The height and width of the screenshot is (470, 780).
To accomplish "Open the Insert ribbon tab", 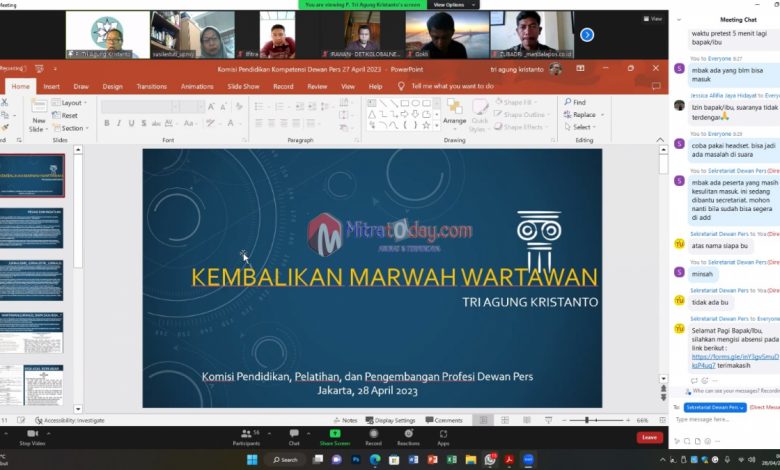I will pos(51,87).
